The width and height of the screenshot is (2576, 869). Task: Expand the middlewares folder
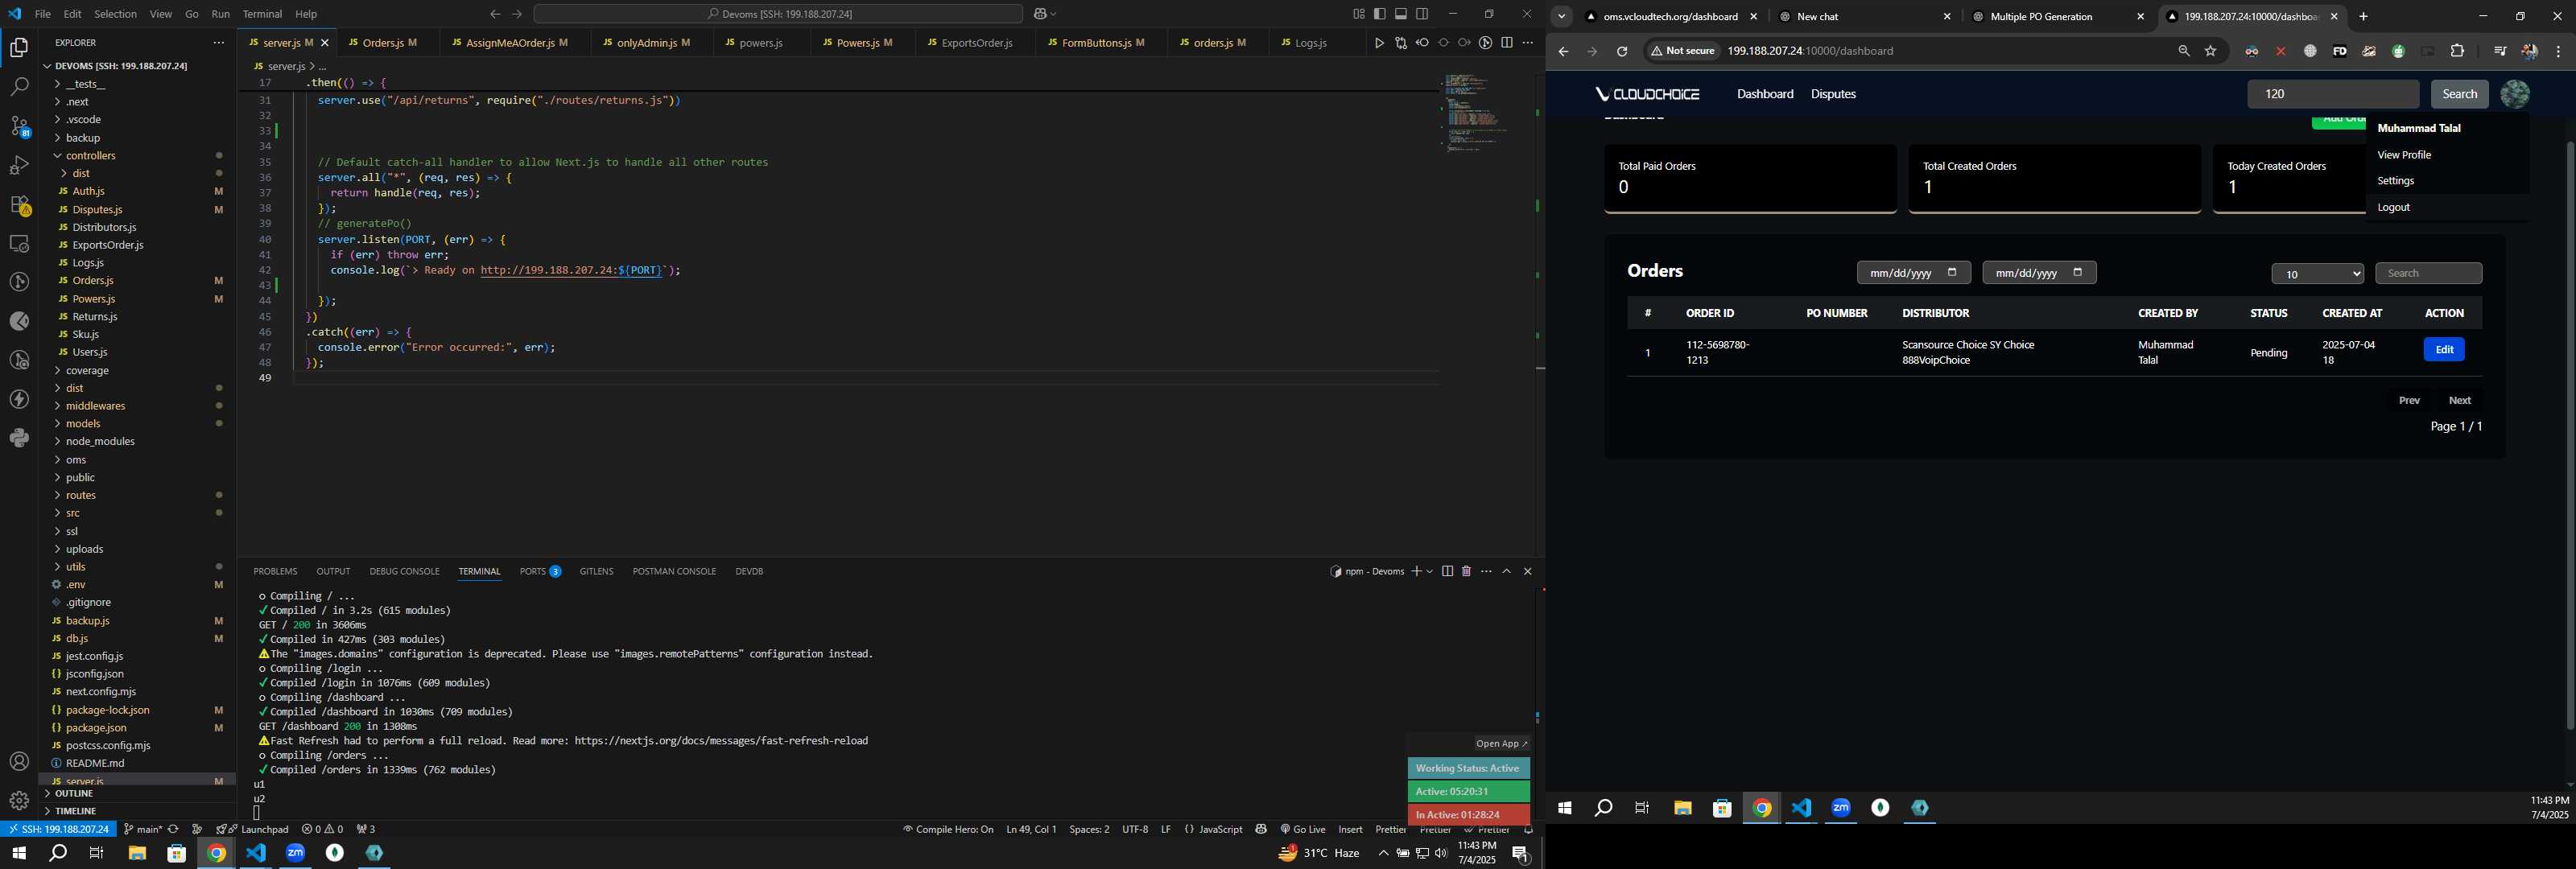click(96, 406)
